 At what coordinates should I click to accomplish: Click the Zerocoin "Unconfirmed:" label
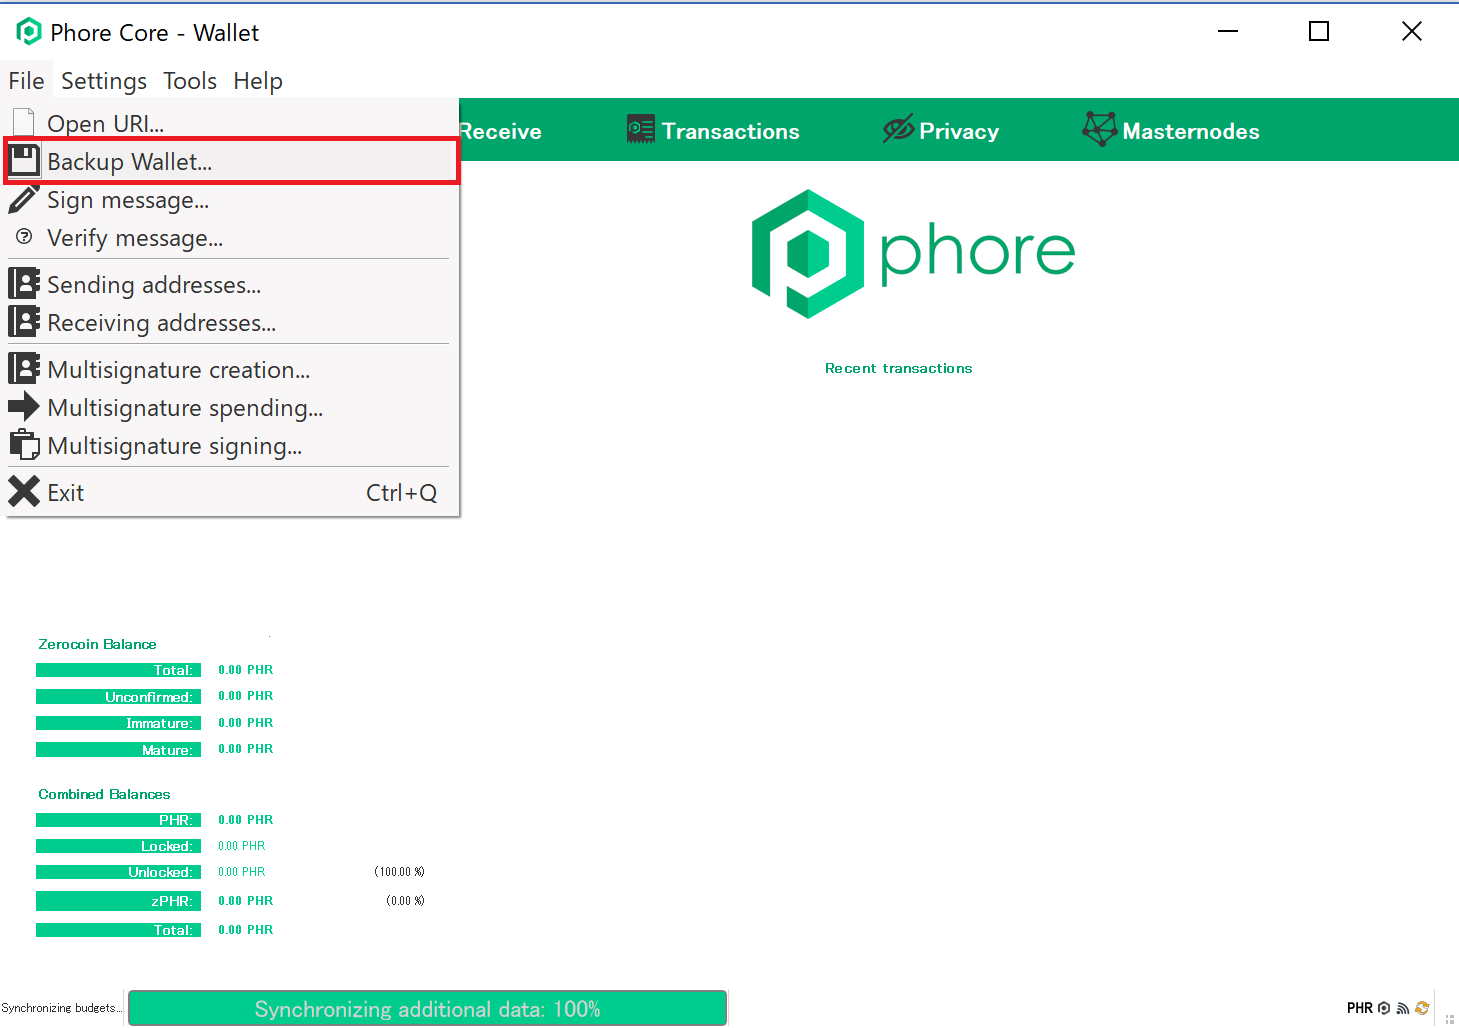click(118, 697)
